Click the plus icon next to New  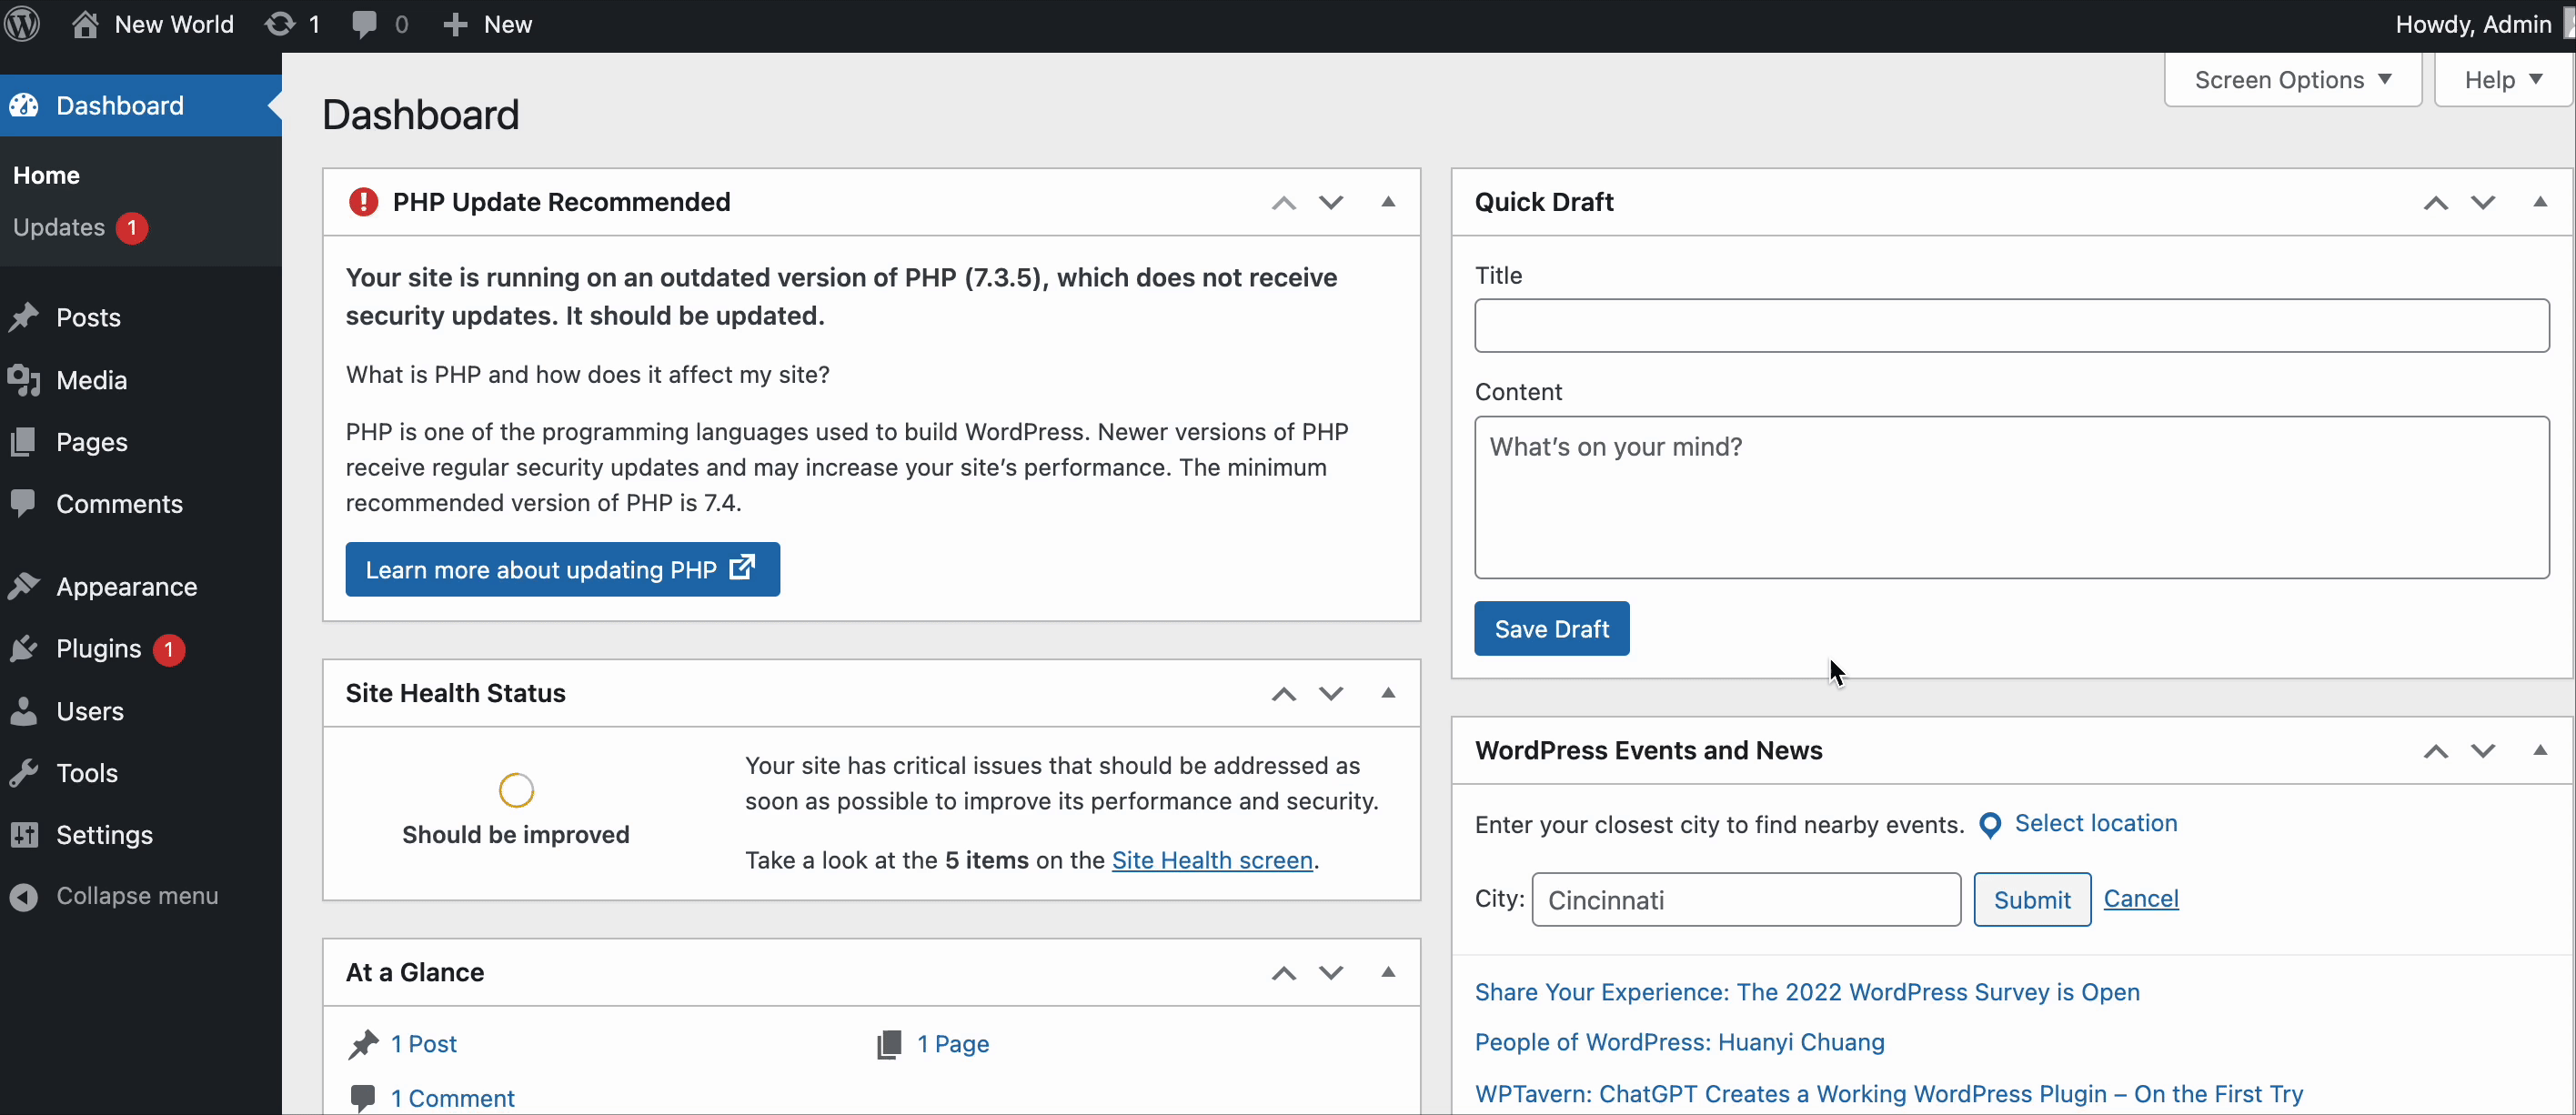pos(455,25)
